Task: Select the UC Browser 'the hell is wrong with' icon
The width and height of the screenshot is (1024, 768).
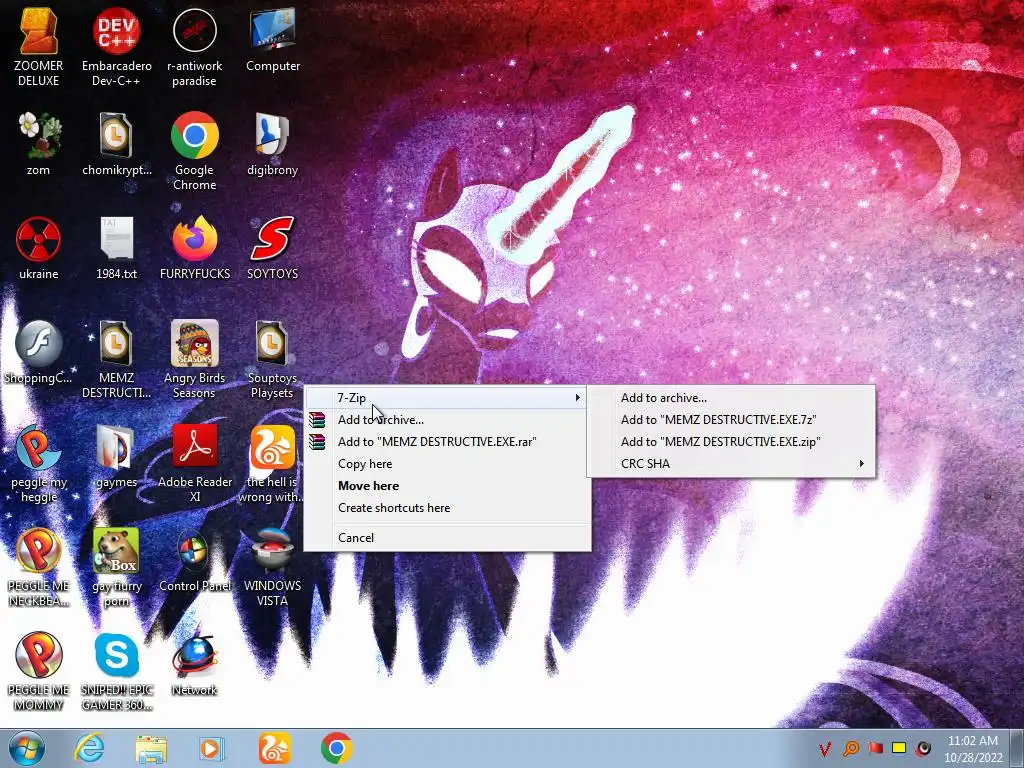Action: (x=272, y=464)
